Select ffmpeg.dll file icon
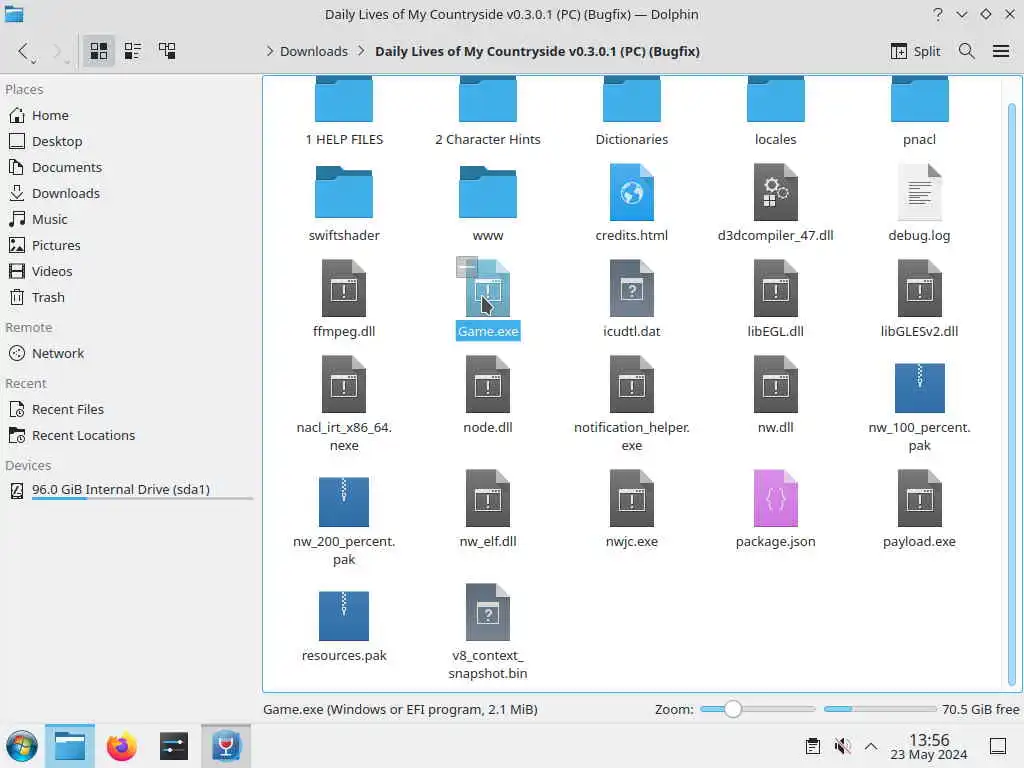 pos(344,288)
